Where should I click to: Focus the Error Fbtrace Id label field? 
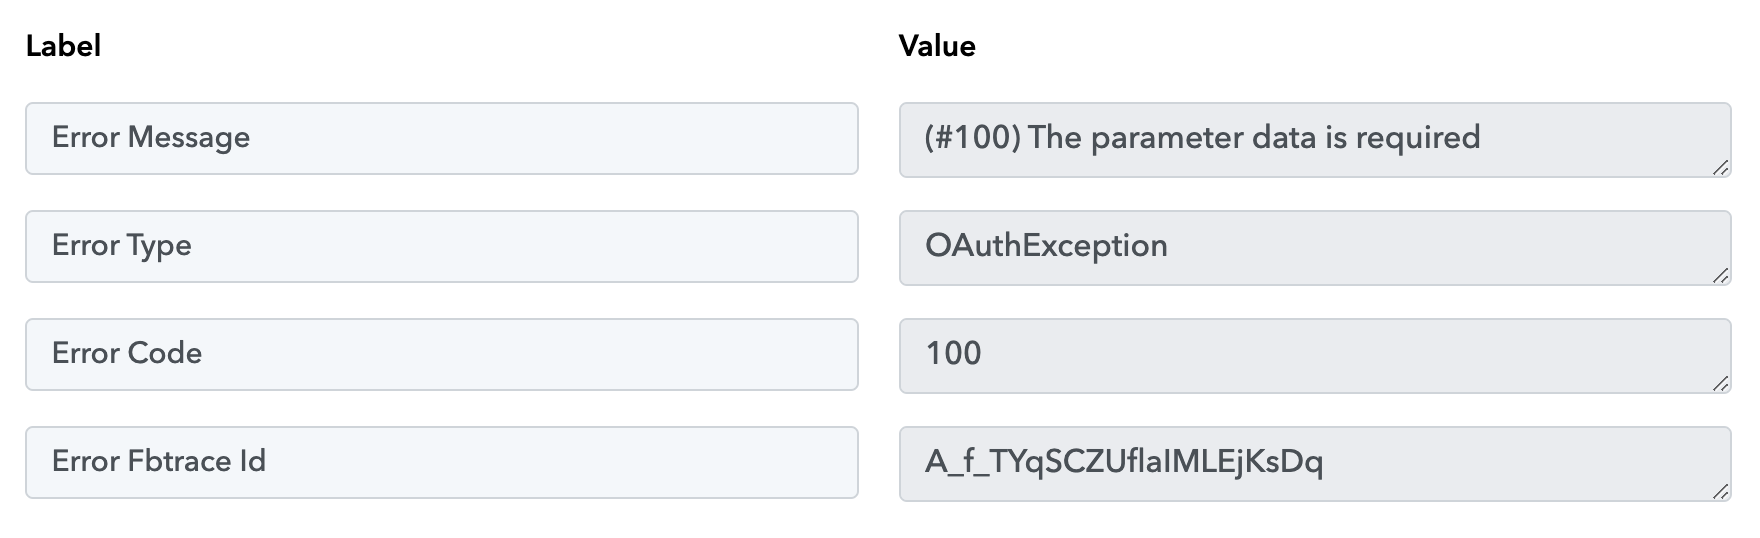[x=442, y=462]
